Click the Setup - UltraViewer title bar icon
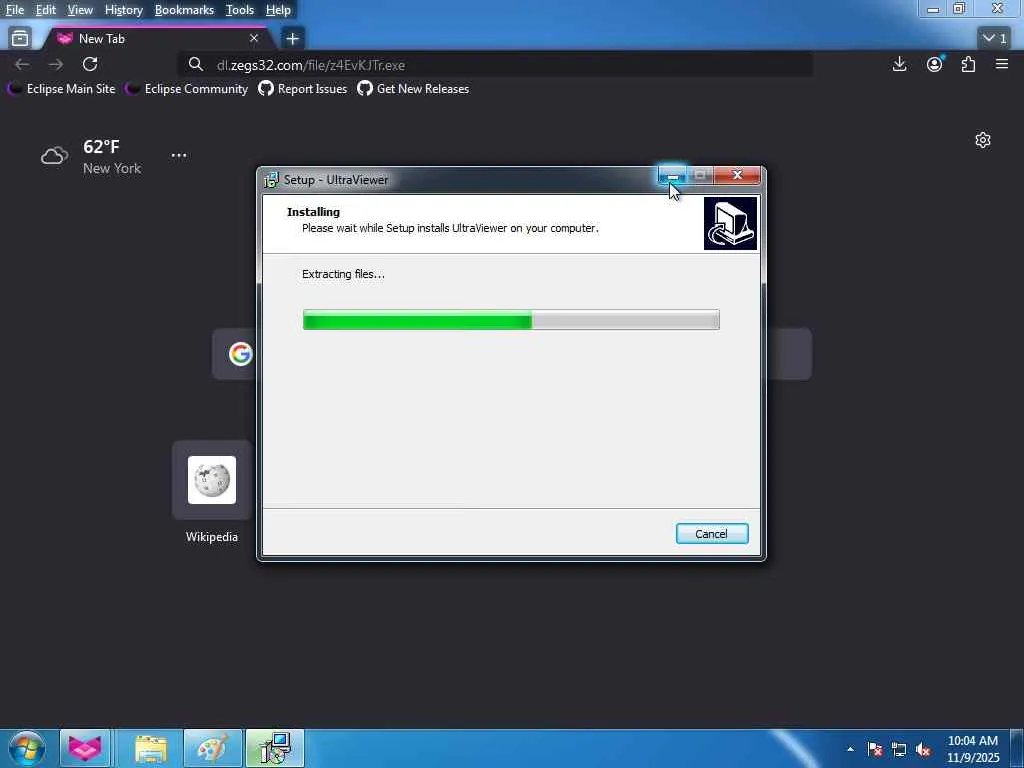The image size is (1024, 768). click(x=270, y=180)
